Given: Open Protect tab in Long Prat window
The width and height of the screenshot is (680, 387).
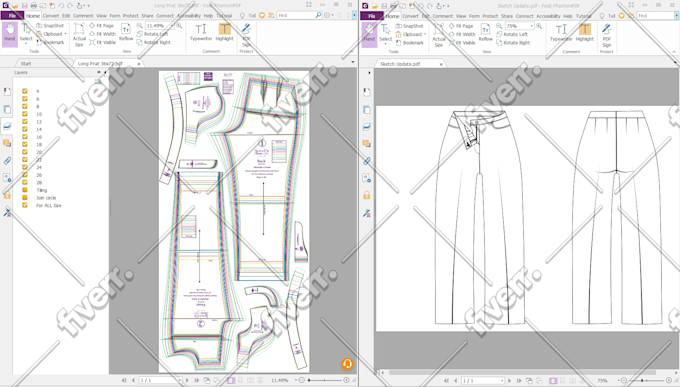Looking at the screenshot, I should (x=130, y=16).
